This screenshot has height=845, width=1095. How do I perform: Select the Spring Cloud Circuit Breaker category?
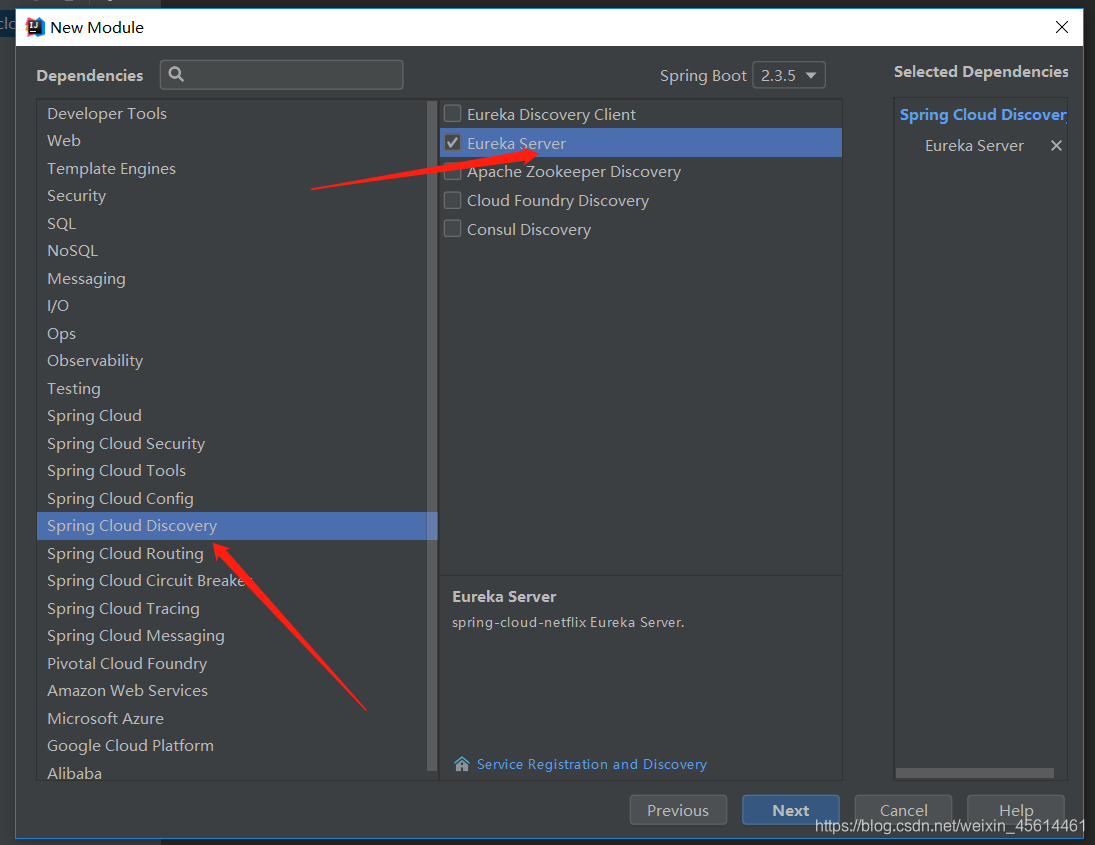tap(231, 581)
